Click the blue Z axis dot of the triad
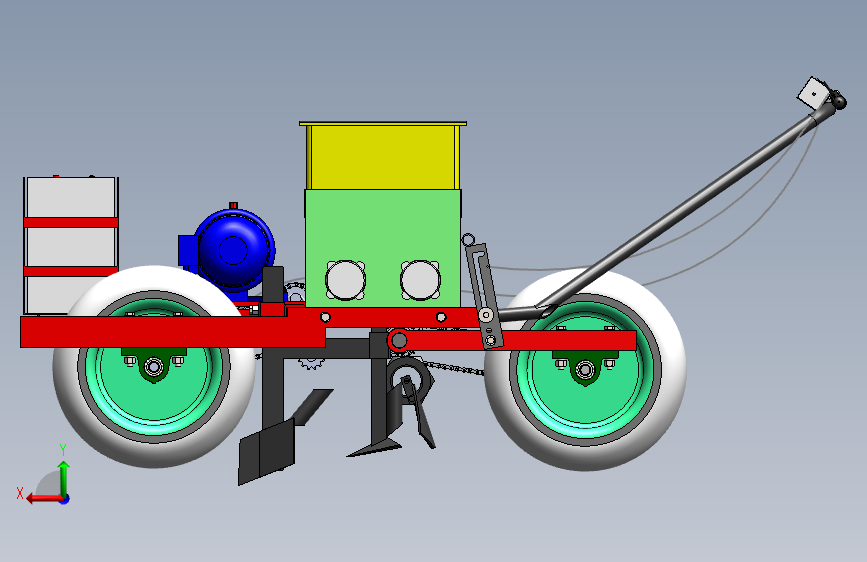Image resolution: width=867 pixels, height=562 pixels. coord(65,499)
